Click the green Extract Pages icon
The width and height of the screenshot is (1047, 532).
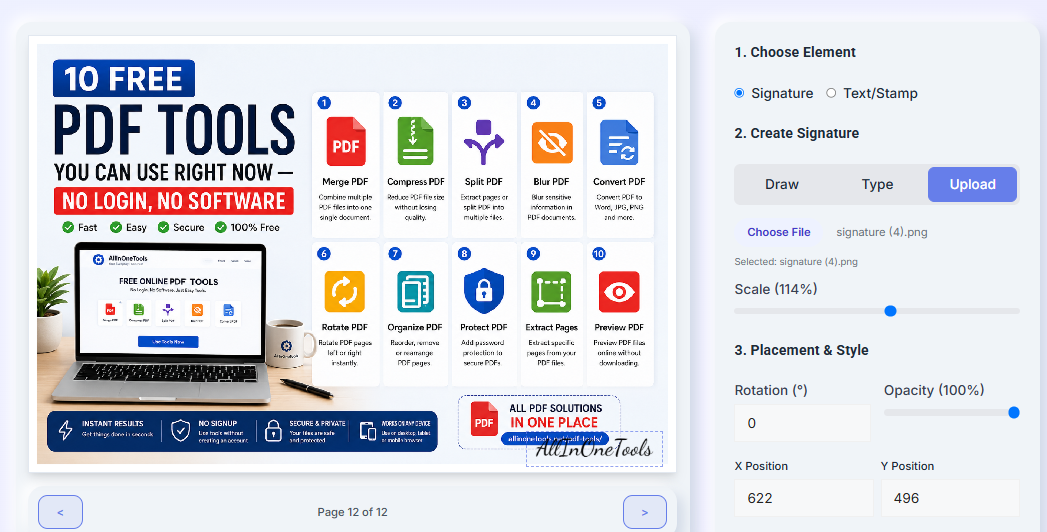tap(552, 292)
